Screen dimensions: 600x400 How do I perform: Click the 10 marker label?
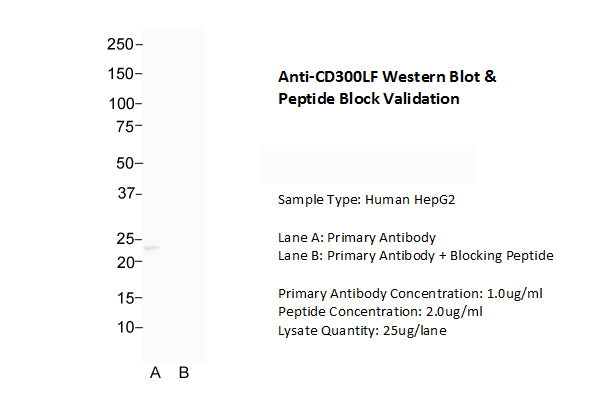coord(124,327)
